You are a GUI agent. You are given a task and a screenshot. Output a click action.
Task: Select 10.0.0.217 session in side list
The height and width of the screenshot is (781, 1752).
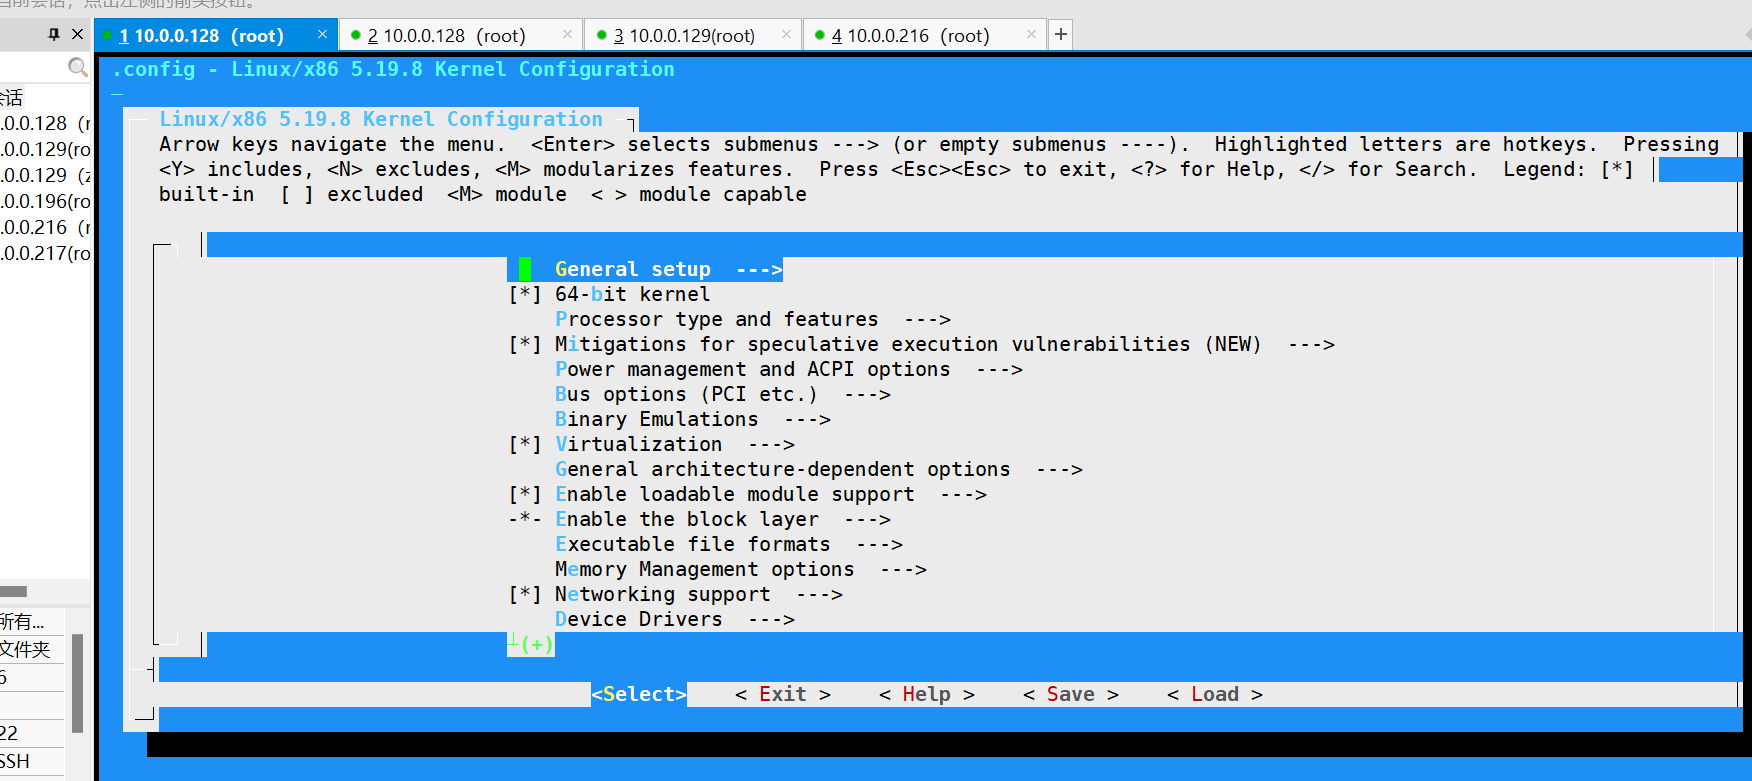click(x=45, y=253)
